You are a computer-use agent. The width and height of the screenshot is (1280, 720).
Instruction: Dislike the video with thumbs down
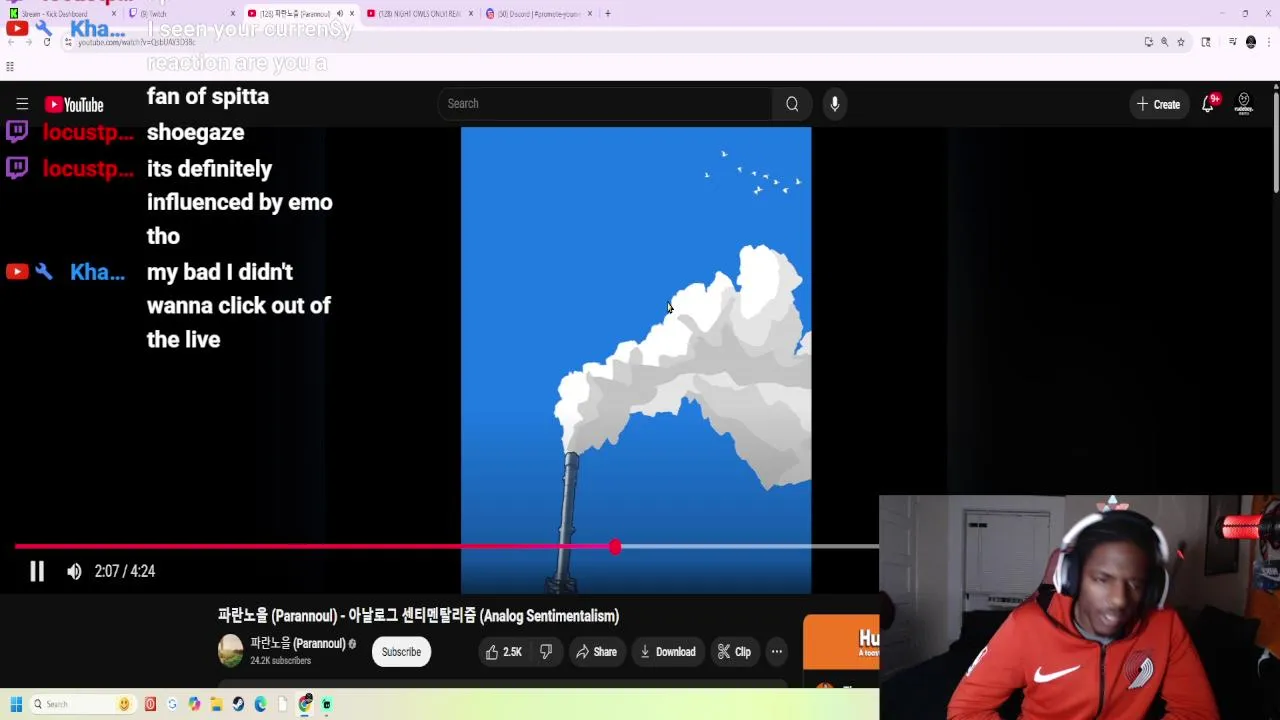(x=546, y=652)
